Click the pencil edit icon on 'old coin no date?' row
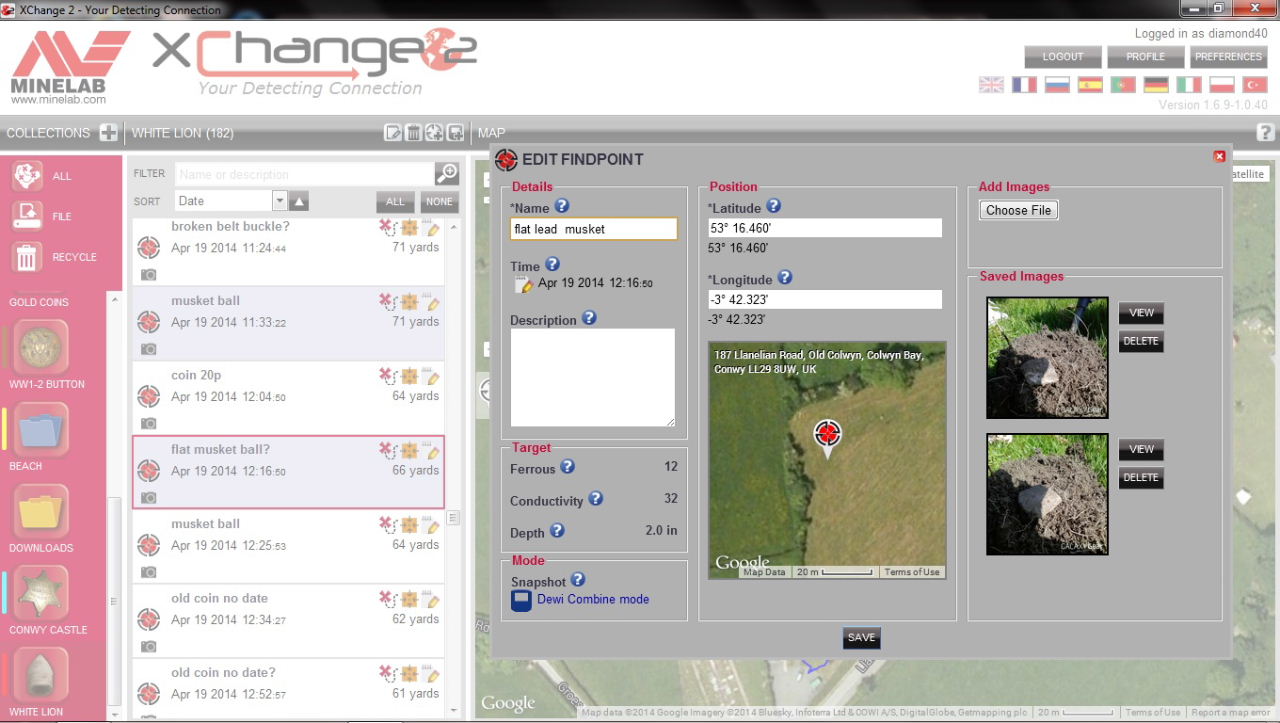This screenshot has height=723, width=1280. tap(431, 673)
